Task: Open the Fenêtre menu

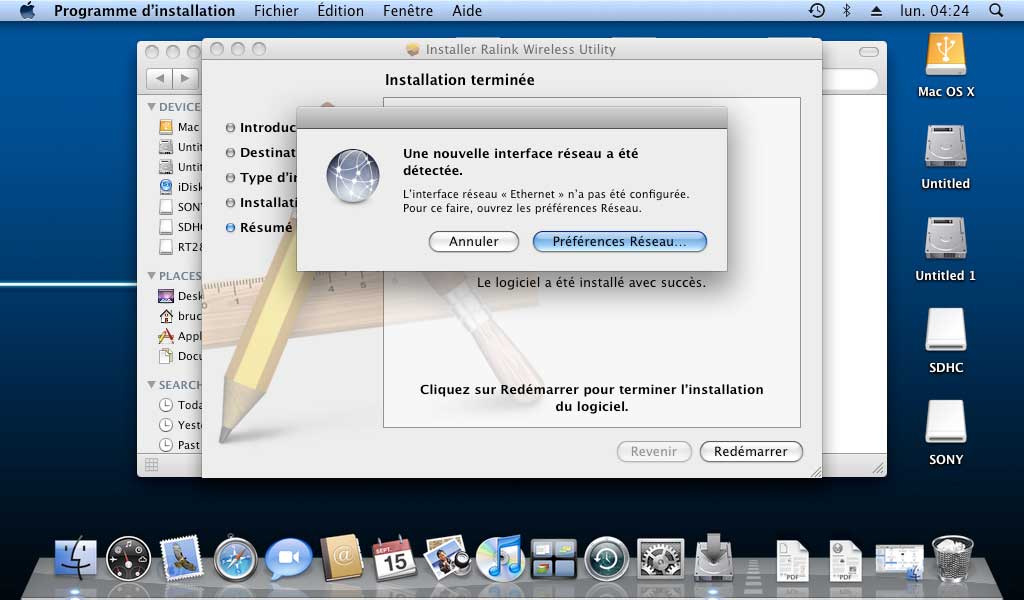Action: pos(408,10)
